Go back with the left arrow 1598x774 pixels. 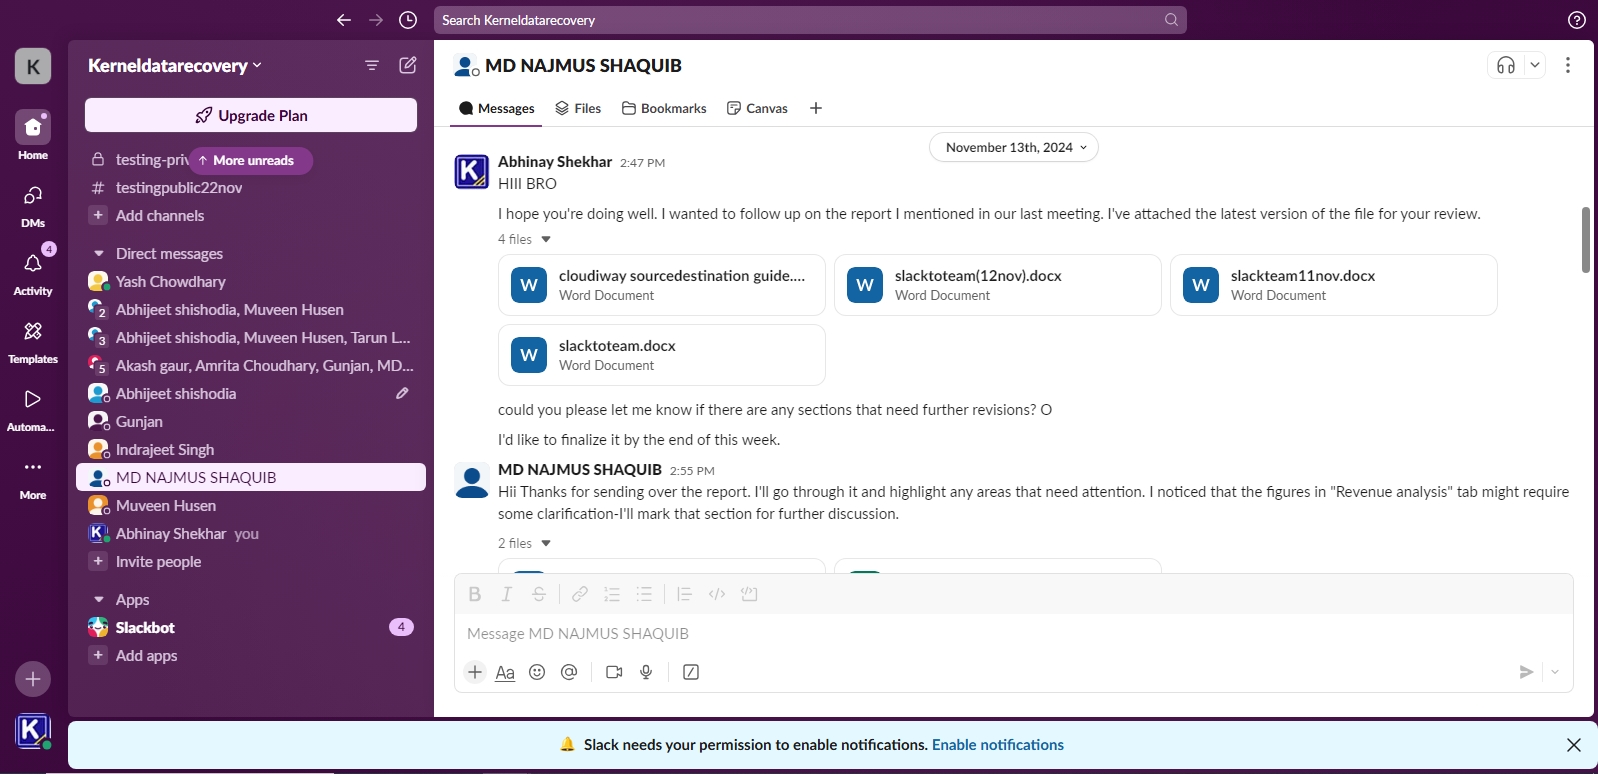(344, 20)
